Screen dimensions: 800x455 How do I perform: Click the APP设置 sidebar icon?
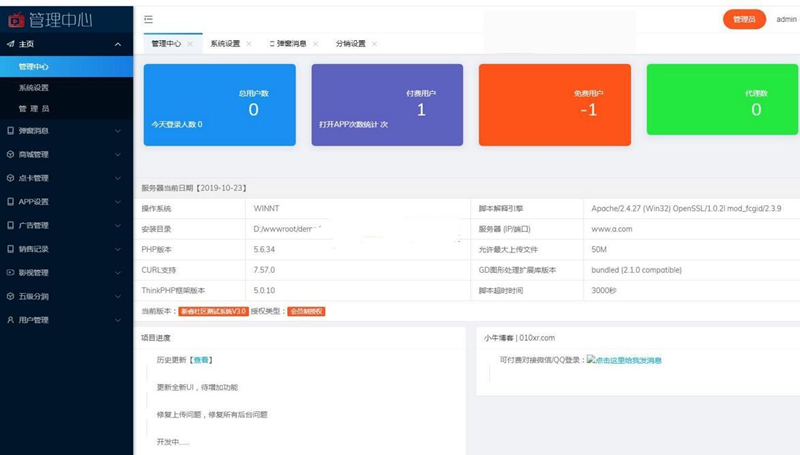tap(10, 202)
